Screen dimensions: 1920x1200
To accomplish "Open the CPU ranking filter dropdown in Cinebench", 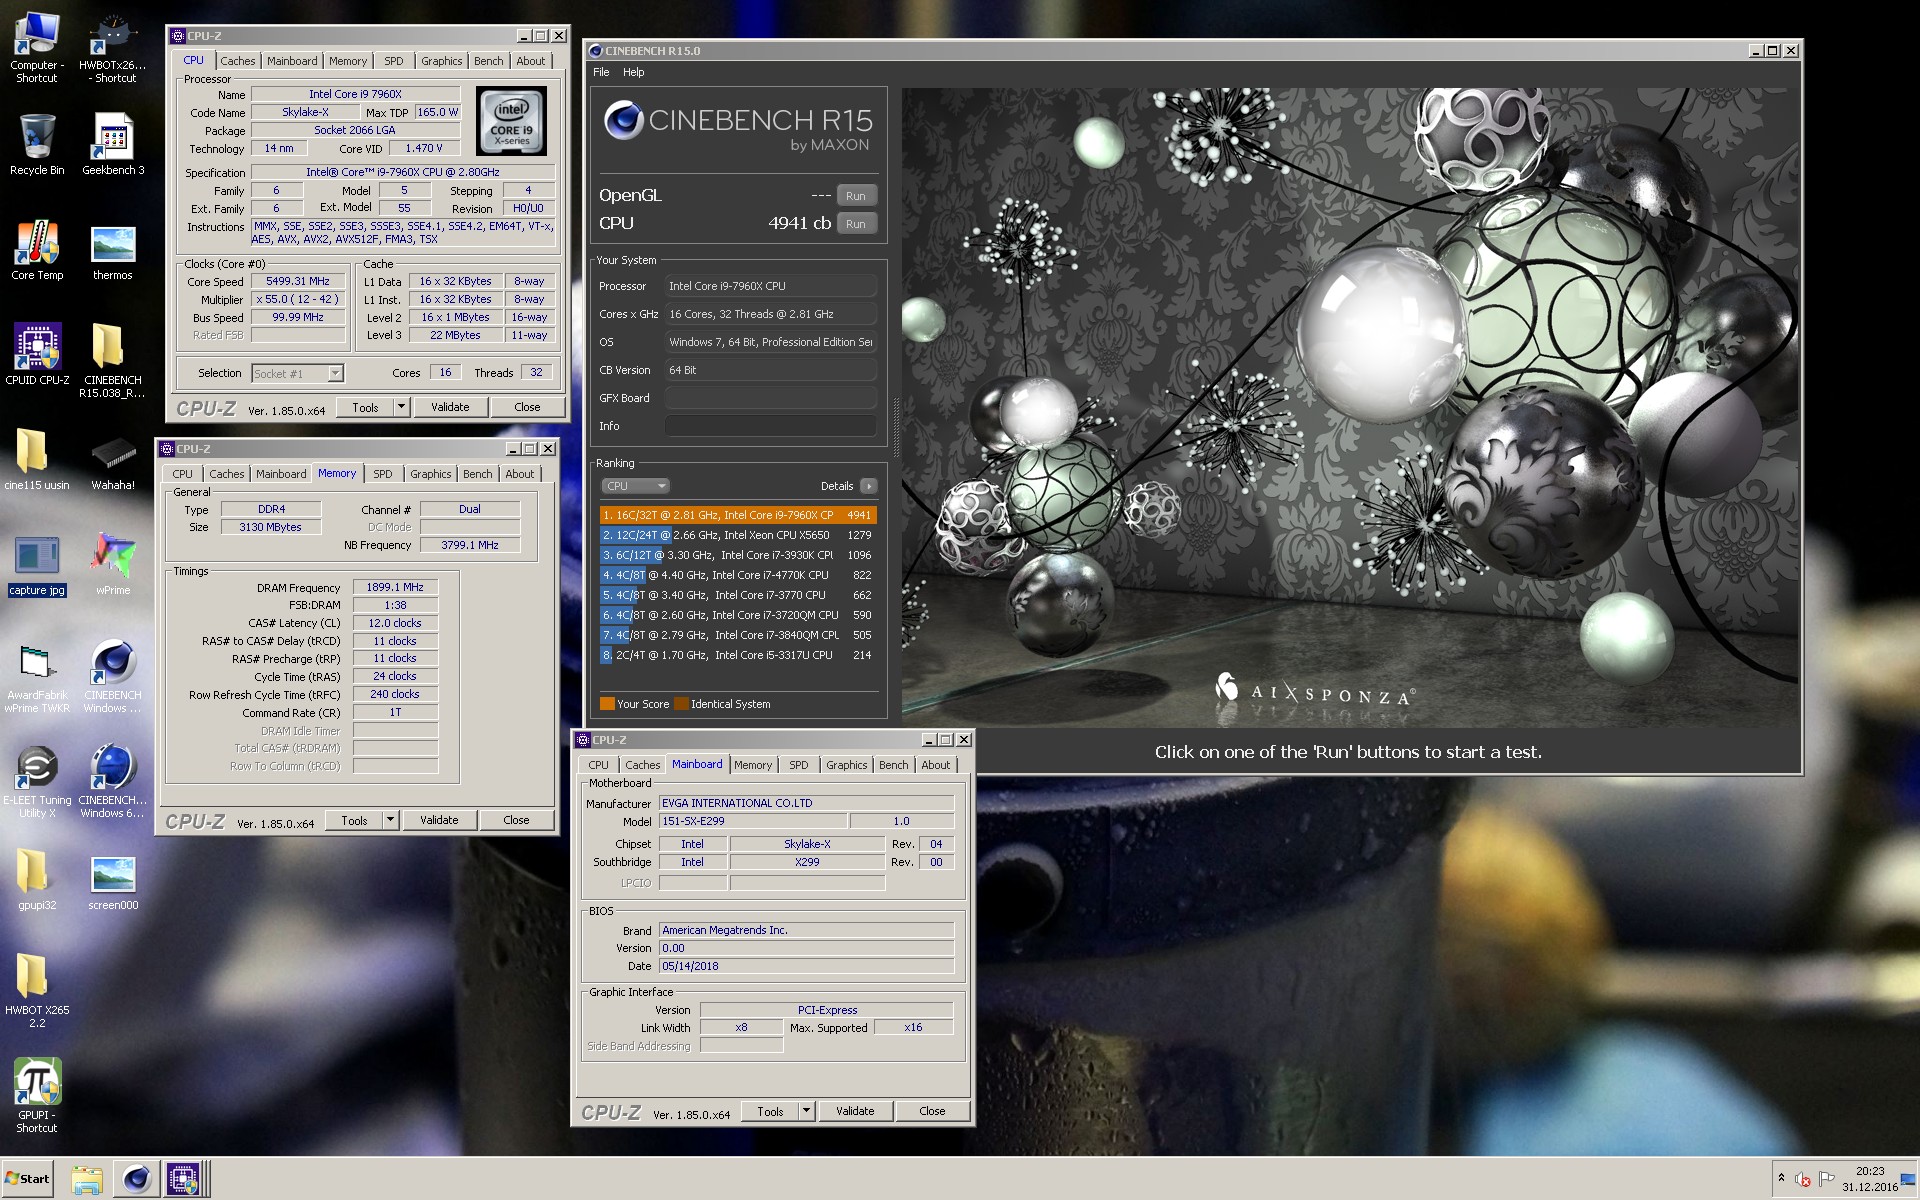I will click(635, 486).
